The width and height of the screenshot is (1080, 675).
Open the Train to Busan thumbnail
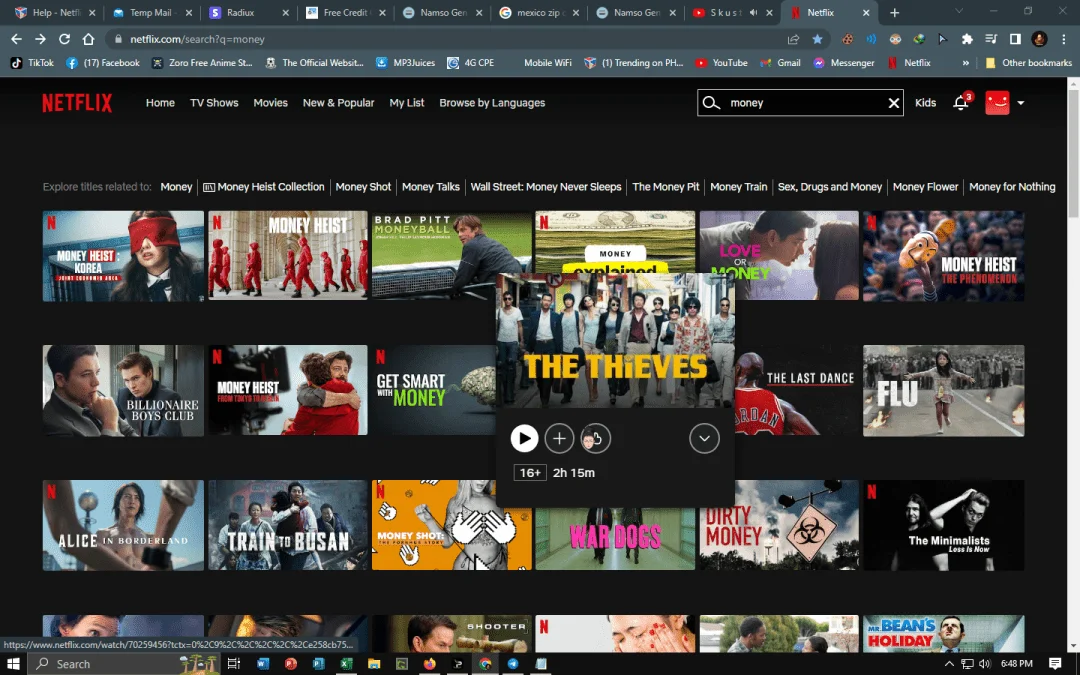pos(288,525)
